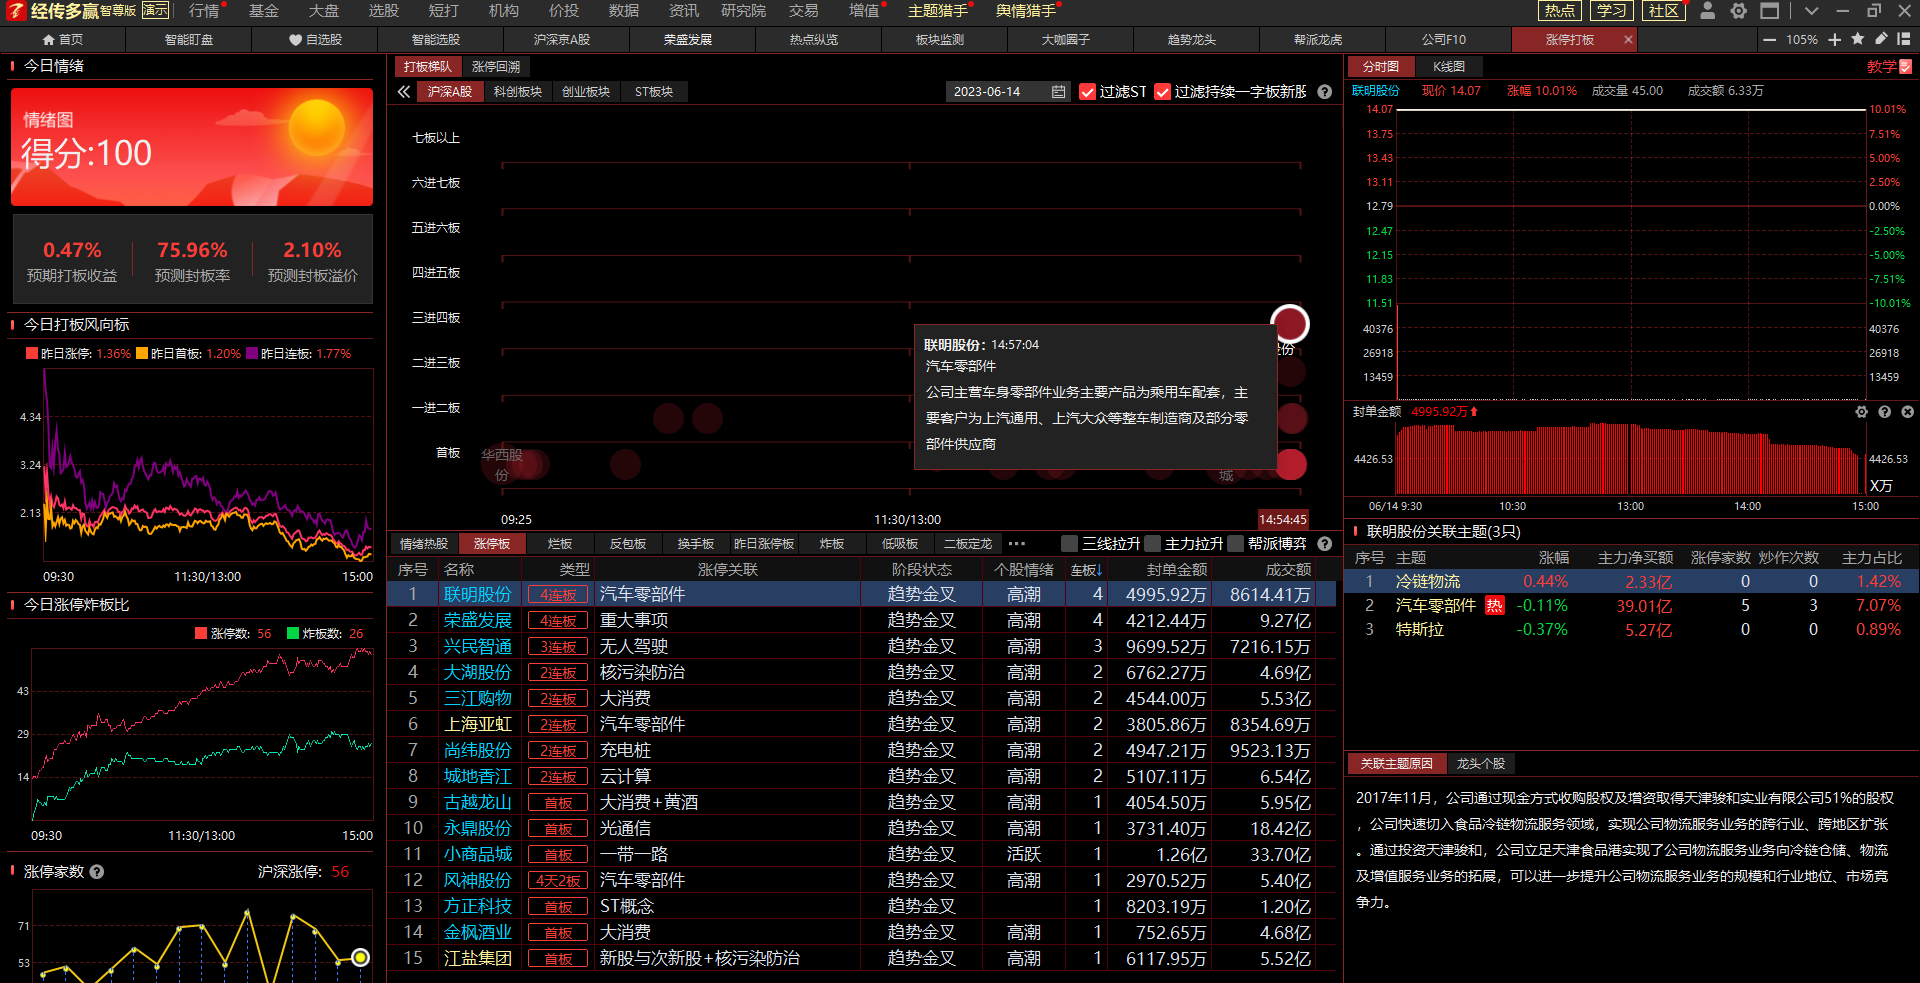The width and height of the screenshot is (1920, 983).
Task: Open 自选股 heart tab
Action: [x=315, y=40]
